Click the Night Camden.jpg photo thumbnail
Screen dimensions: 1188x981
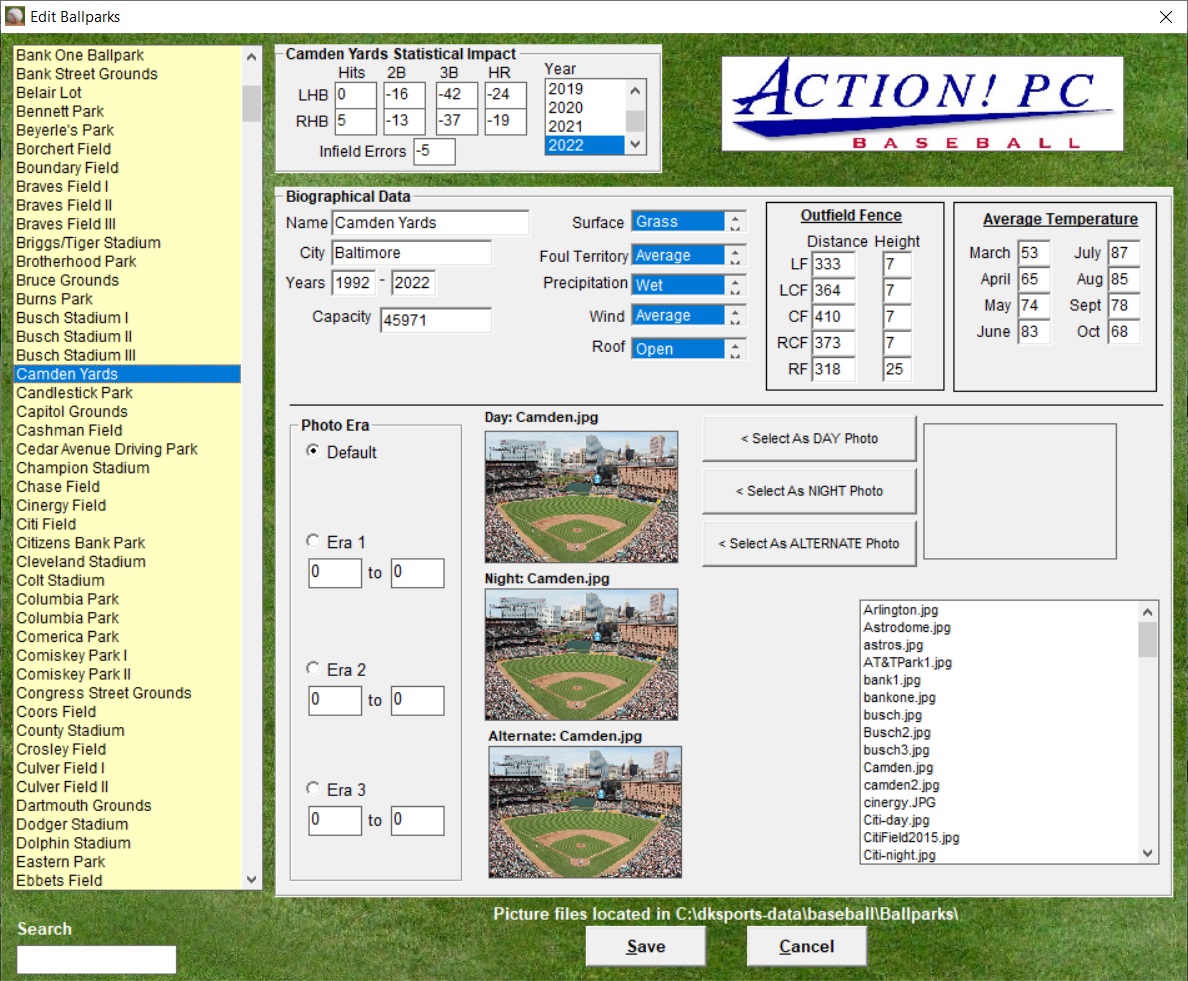[x=581, y=654]
